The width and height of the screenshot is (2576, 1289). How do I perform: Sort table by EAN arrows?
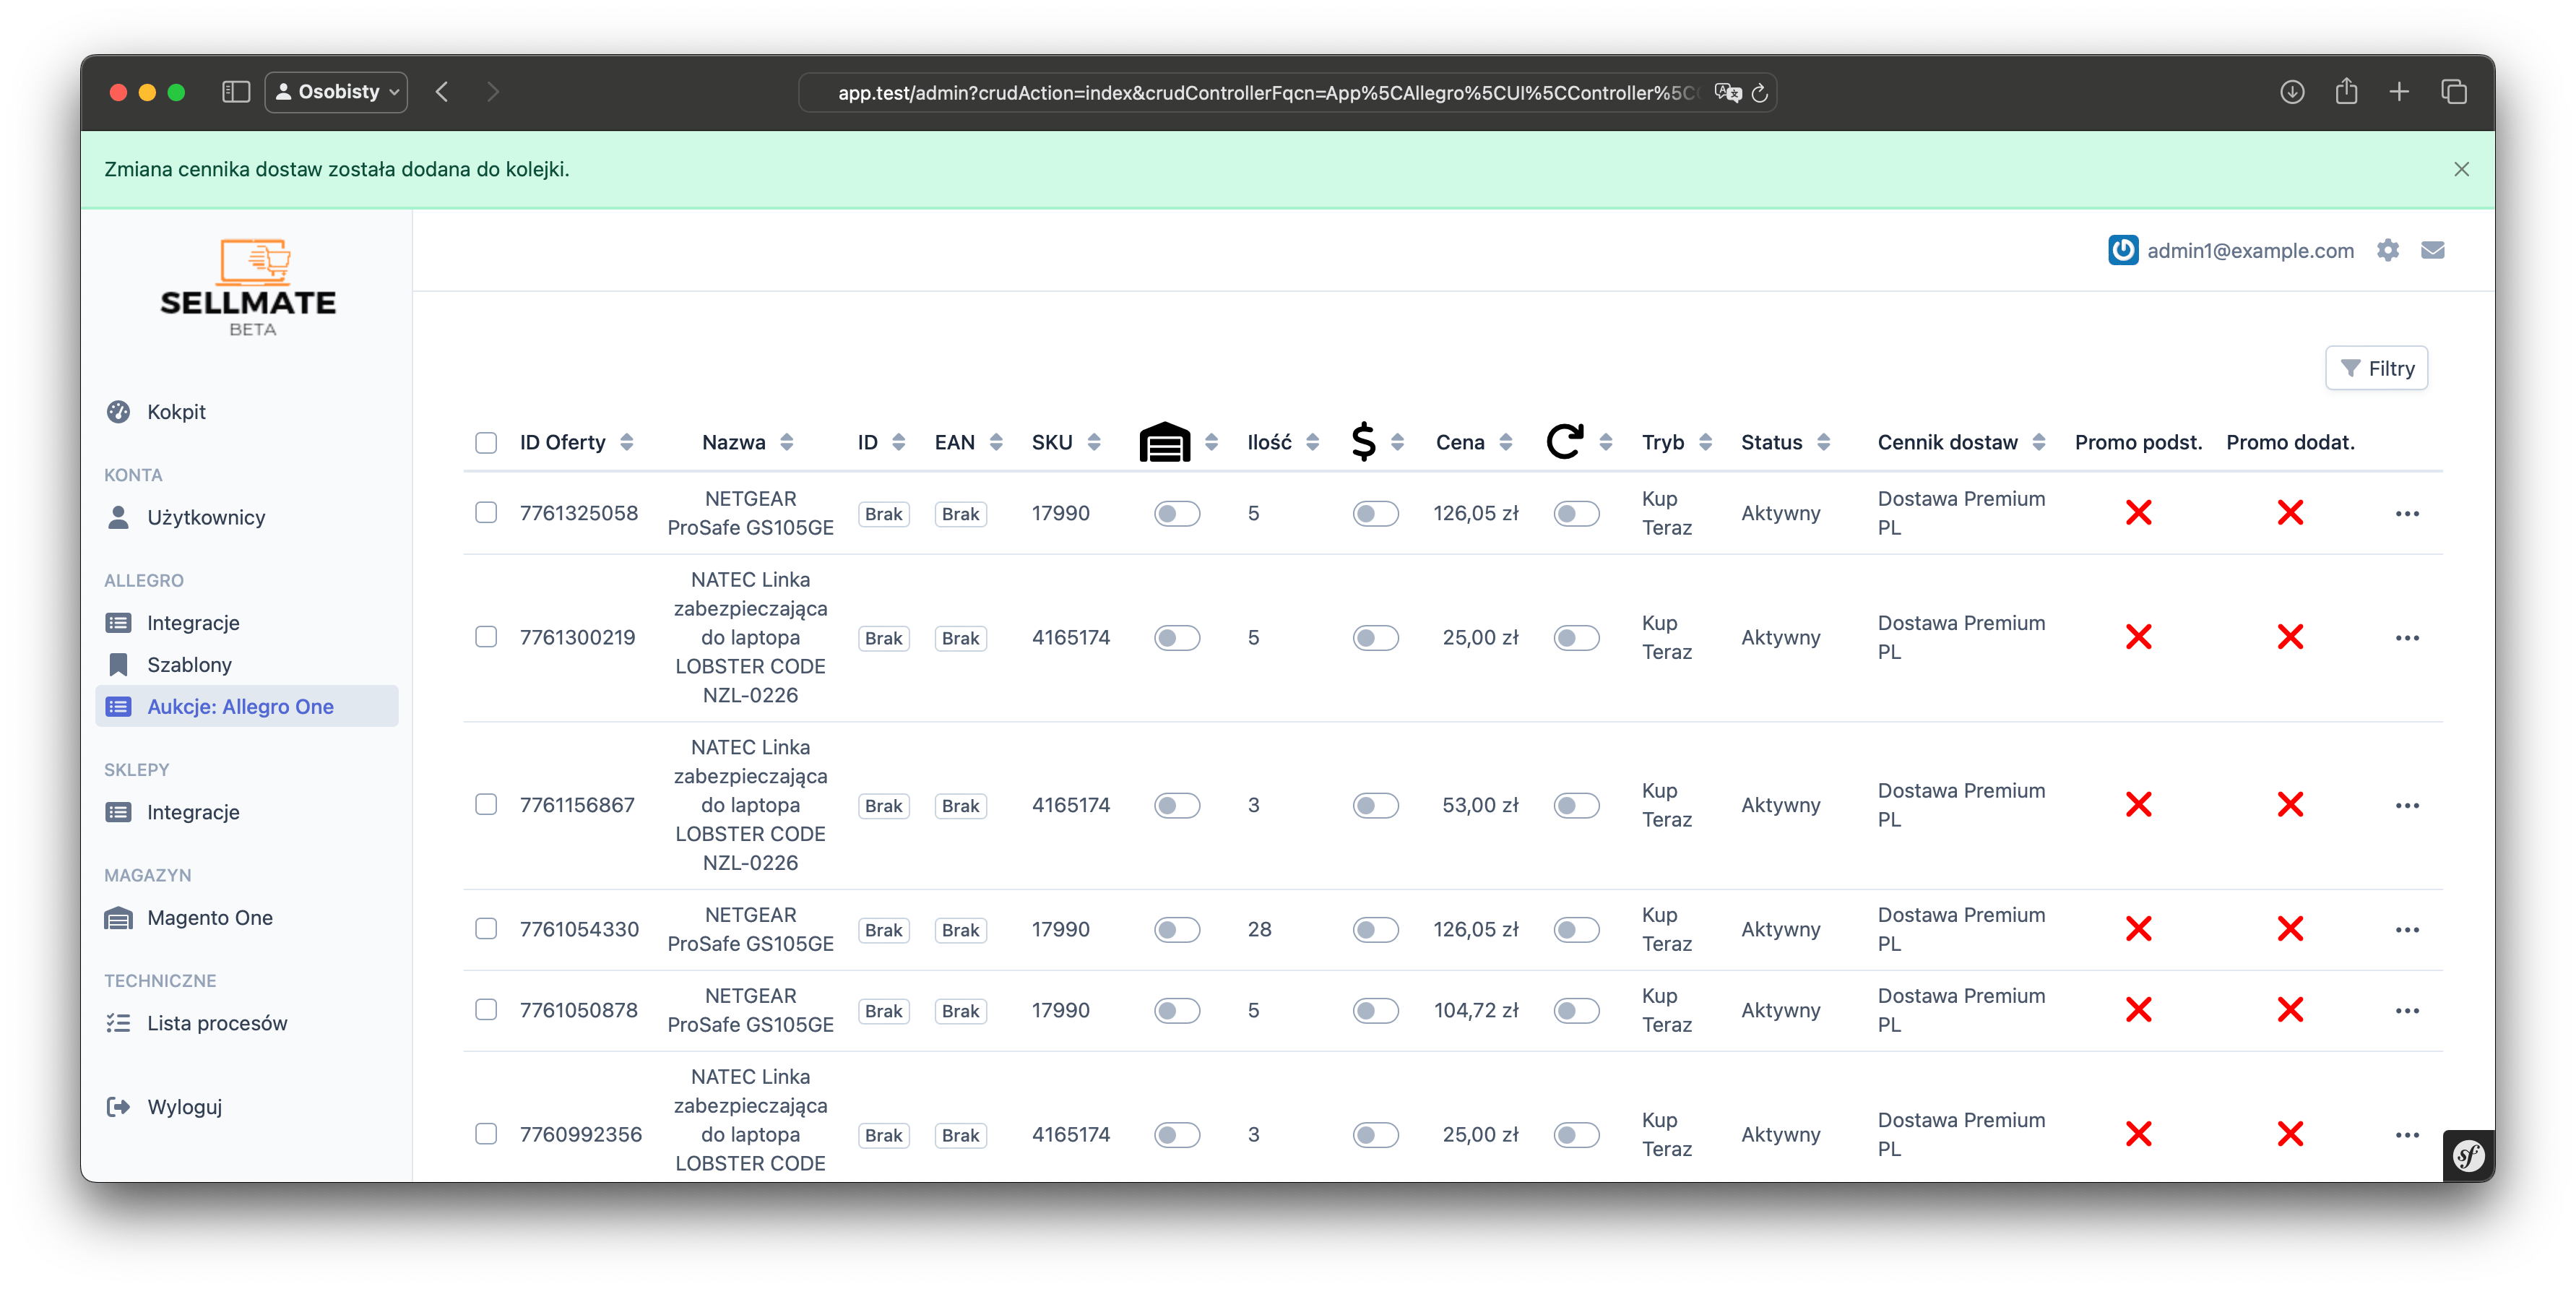[x=995, y=442]
